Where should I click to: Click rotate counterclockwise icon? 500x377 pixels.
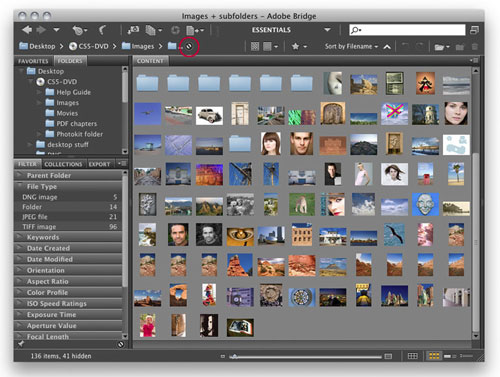pos(405,46)
